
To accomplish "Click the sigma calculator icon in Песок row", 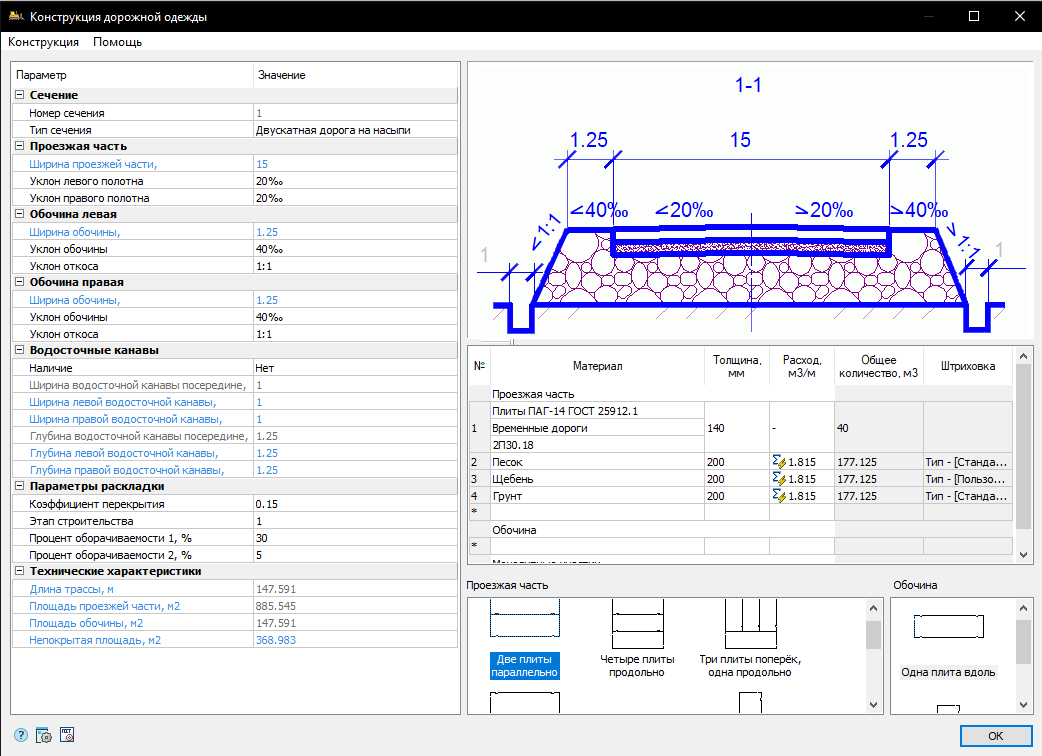I will click(779, 461).
